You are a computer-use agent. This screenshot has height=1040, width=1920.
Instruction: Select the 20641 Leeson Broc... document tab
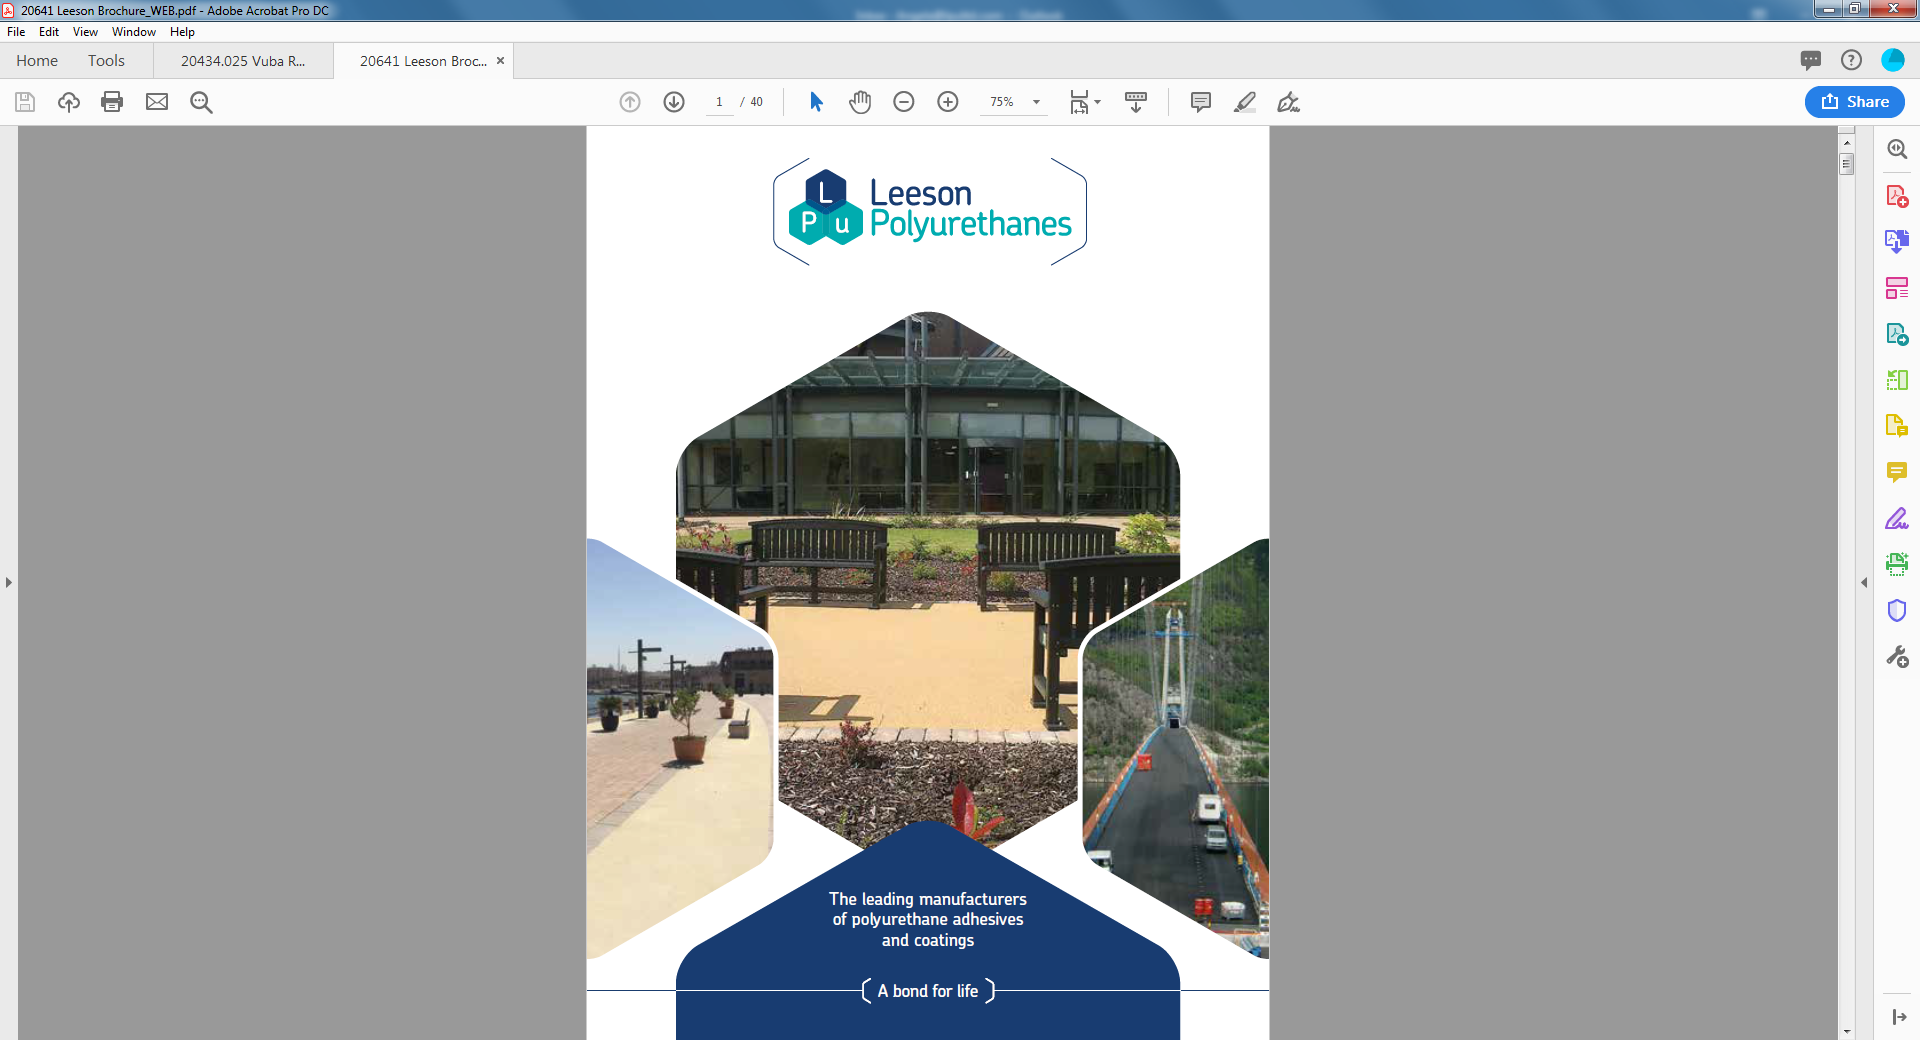coord(423,61)
